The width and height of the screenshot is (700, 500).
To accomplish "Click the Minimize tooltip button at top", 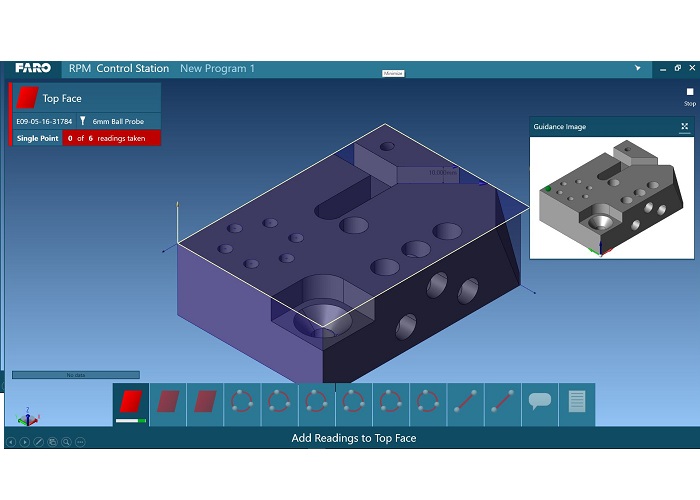I will point(393,73).
